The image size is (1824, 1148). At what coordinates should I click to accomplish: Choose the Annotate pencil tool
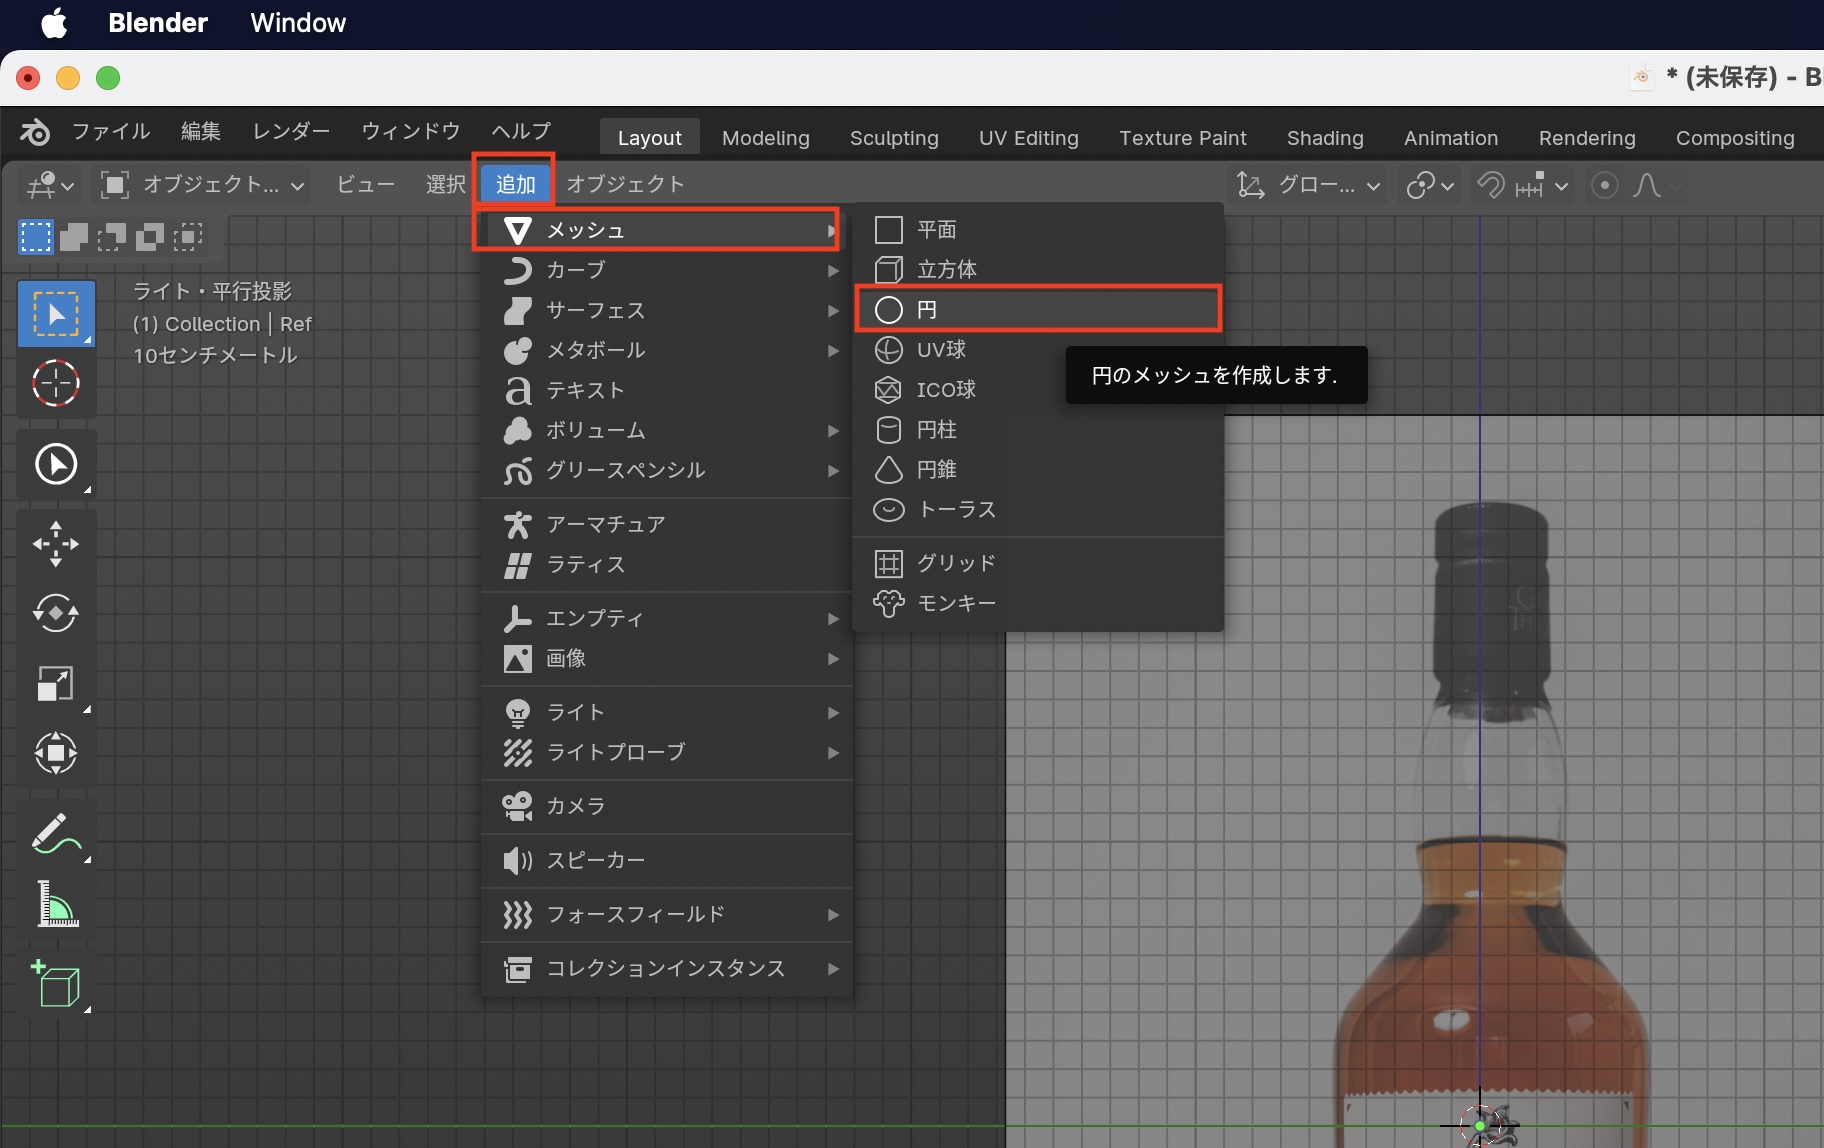(x=56, y=834)
